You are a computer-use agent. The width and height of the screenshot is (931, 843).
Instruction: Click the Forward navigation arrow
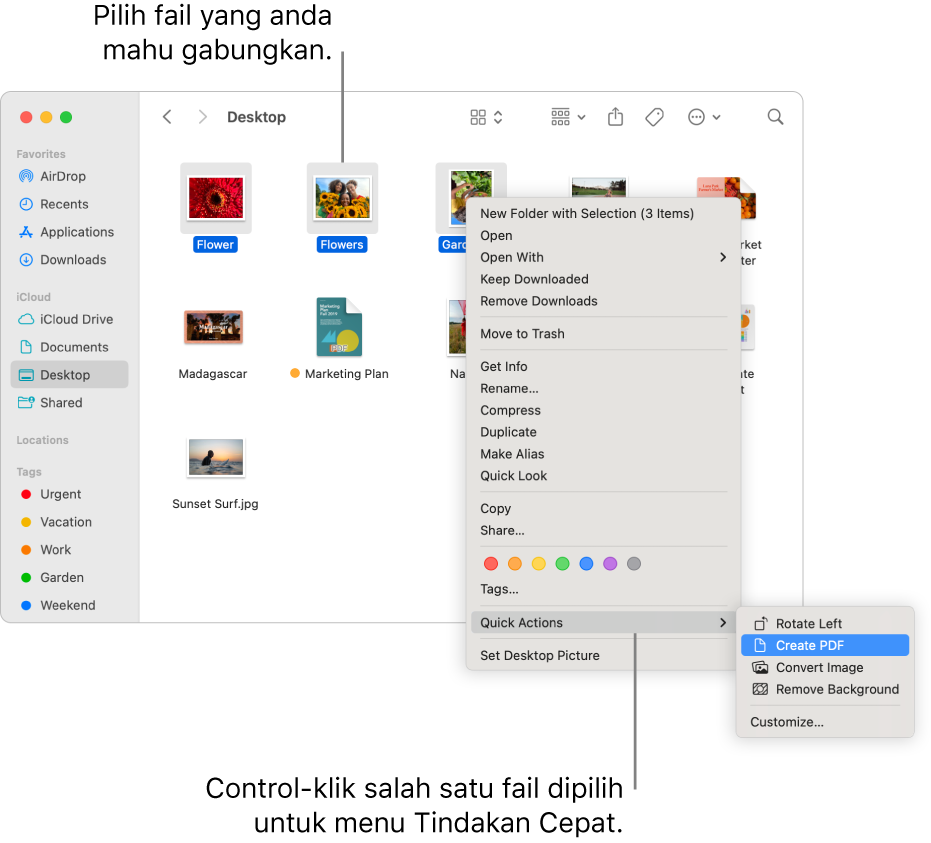[202, 117]
